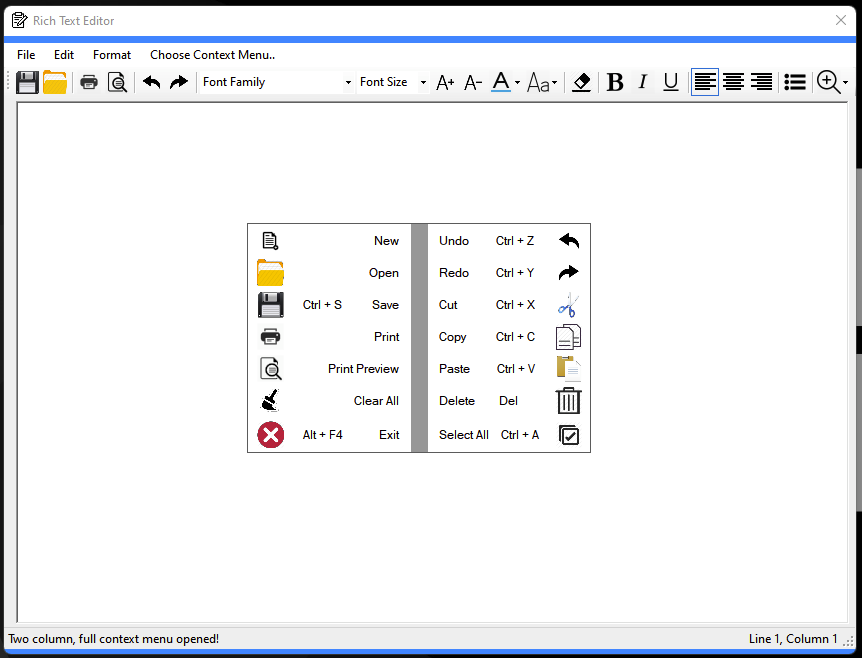Open the font color dropdown arrow
Viewport: 862px width, 658px height.
(517, 83)
